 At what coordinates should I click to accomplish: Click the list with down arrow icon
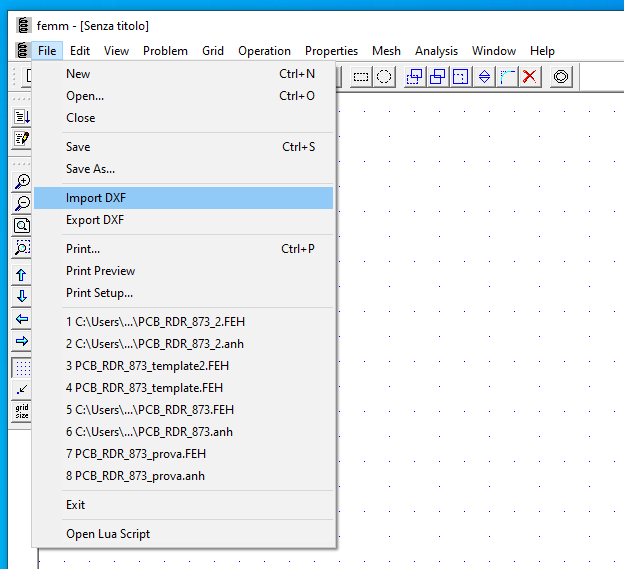click(x=21, y=117)
